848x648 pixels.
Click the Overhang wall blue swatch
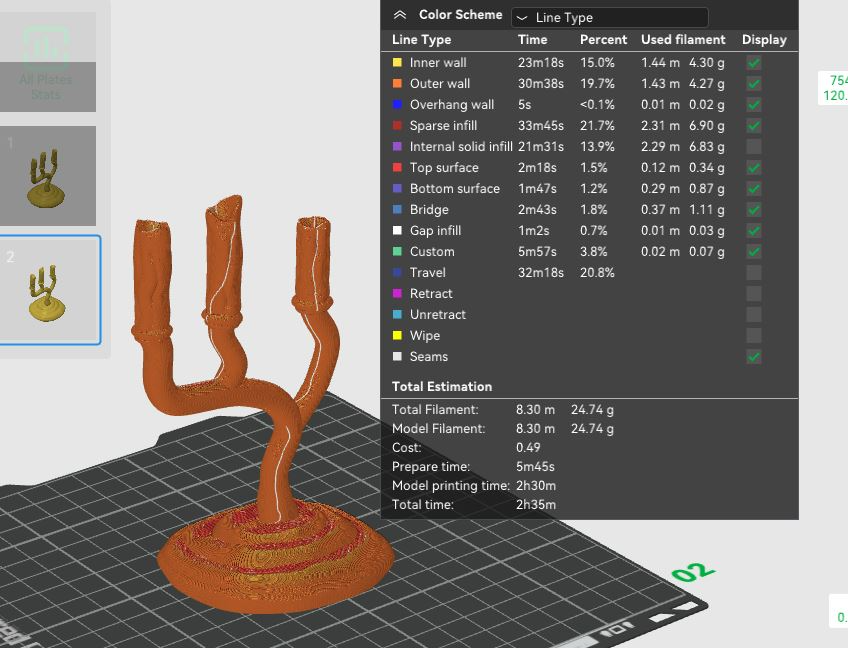397,104
